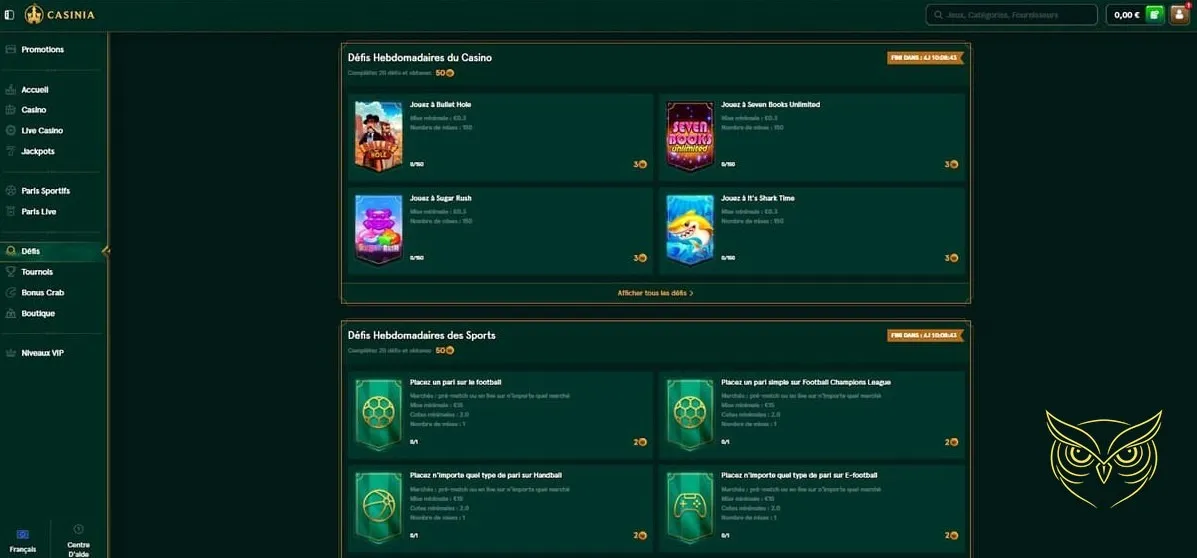Open Paris Sportifs ball icon
The image size is (1197, 558).
pyautogui.click(x=11, y=191)
